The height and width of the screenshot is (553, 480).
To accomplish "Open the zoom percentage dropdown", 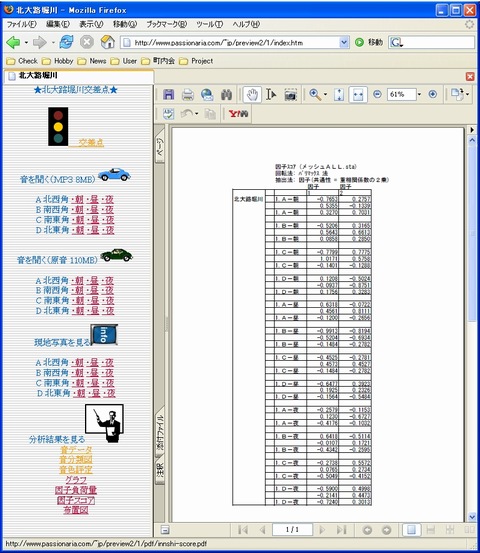I will (x=419, y=94).
